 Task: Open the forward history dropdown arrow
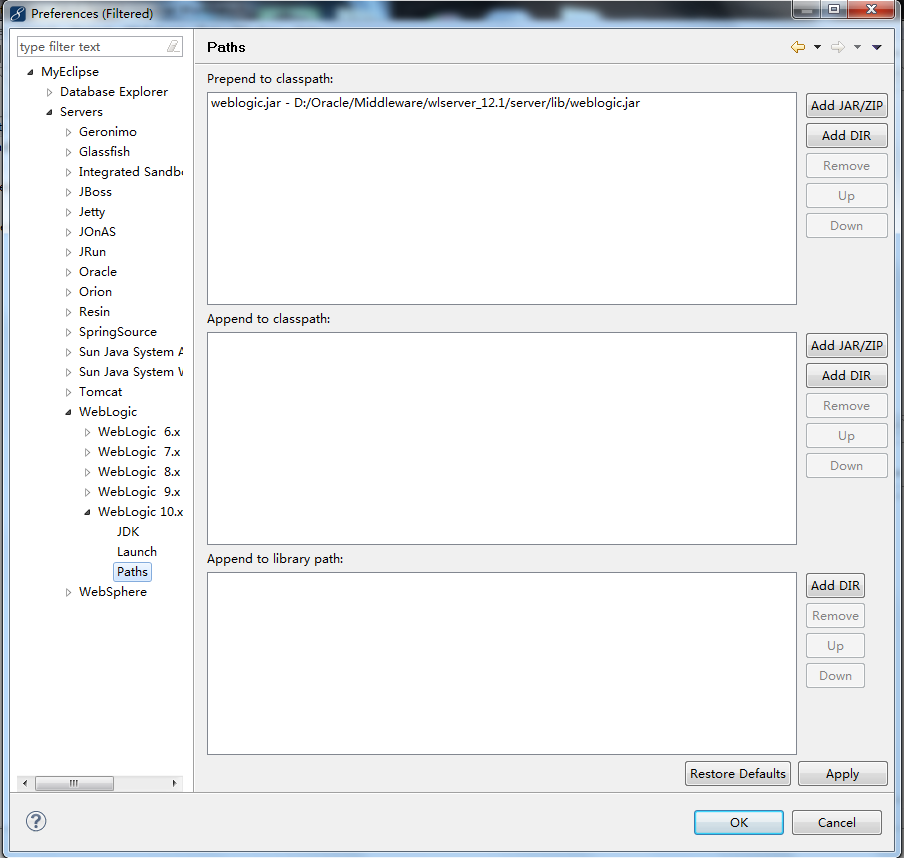[x=857, y=47]
